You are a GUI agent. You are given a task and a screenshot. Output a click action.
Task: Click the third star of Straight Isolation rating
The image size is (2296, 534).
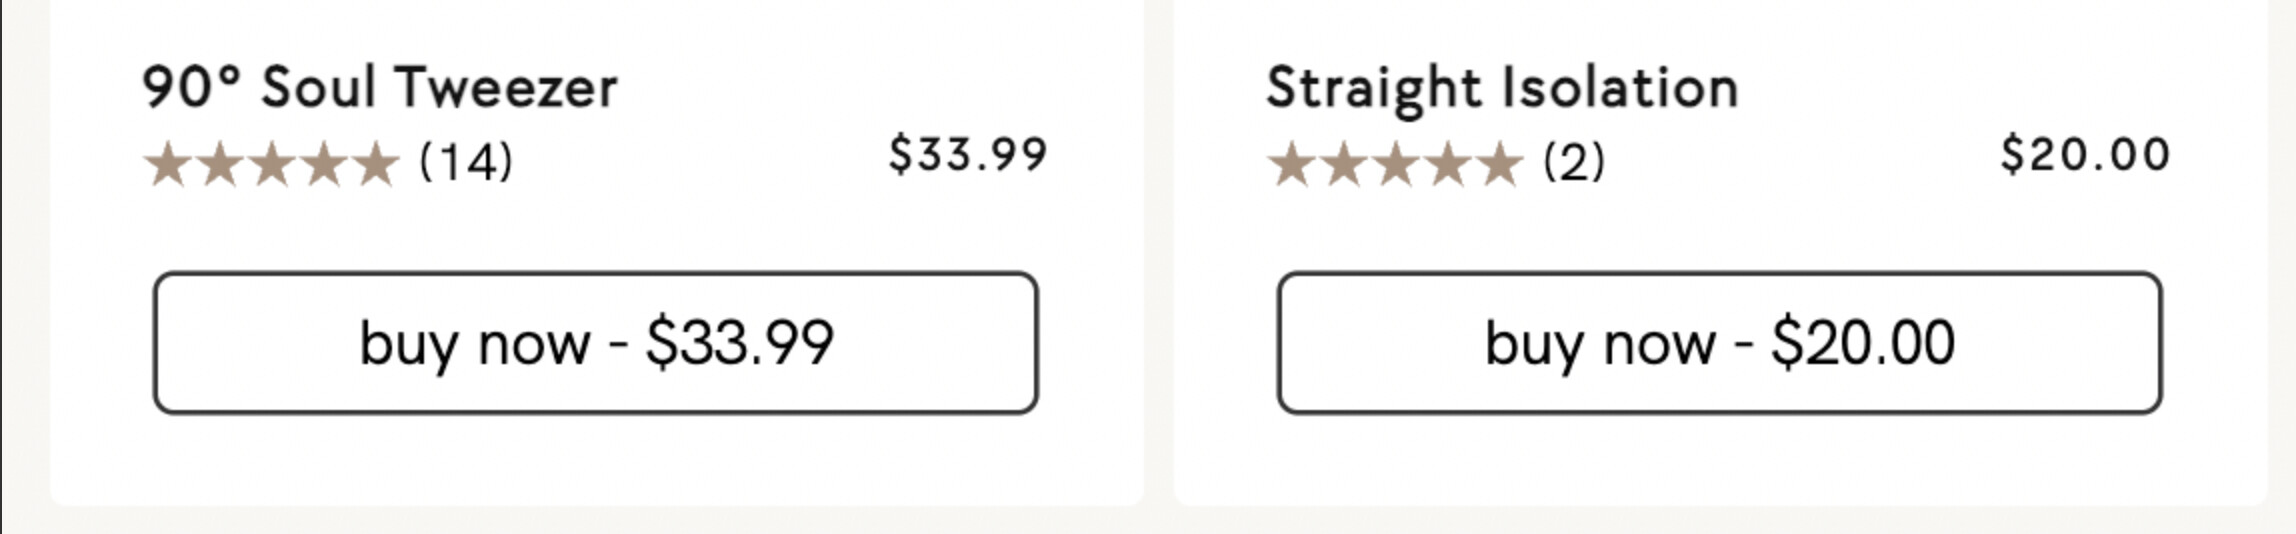click(1396, 164)
